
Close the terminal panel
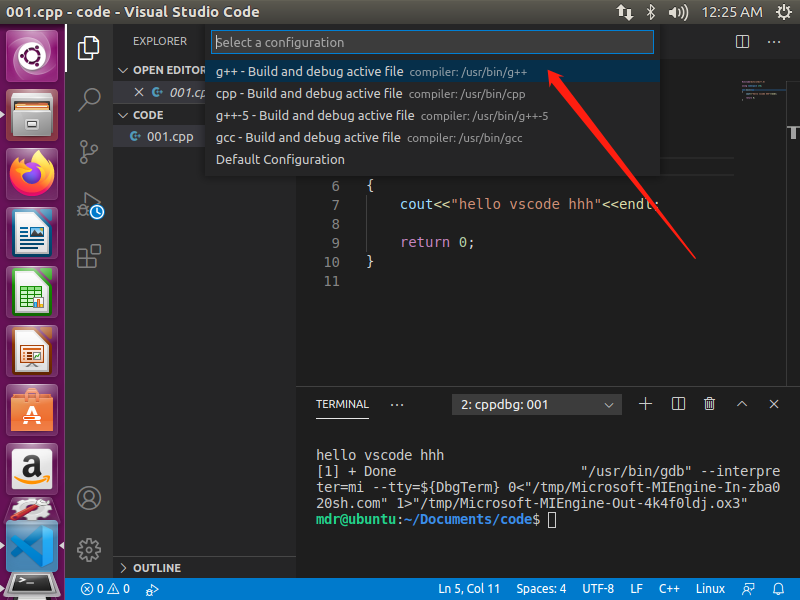[x=774, y=404]
